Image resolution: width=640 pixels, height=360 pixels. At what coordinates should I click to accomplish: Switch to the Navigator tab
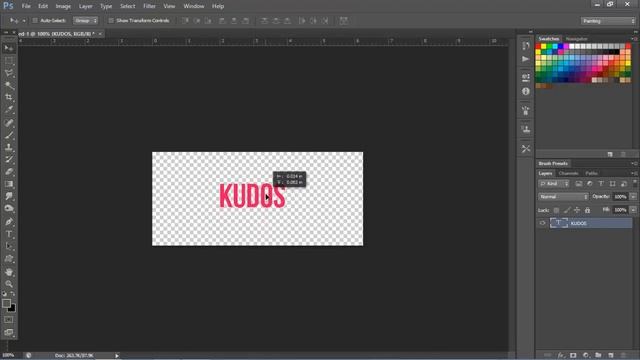576,39
